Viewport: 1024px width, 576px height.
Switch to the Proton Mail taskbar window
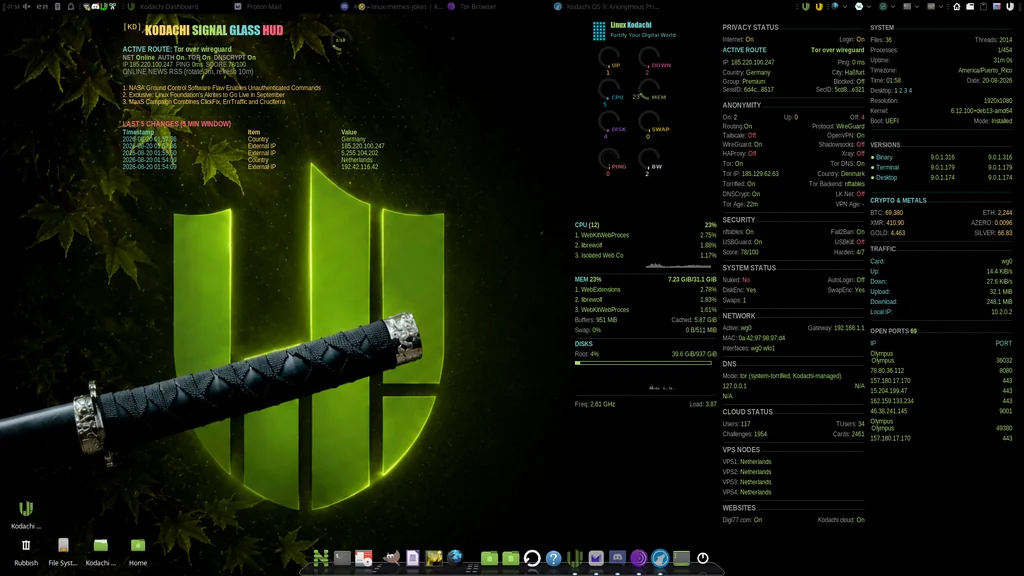pos(257,7)
